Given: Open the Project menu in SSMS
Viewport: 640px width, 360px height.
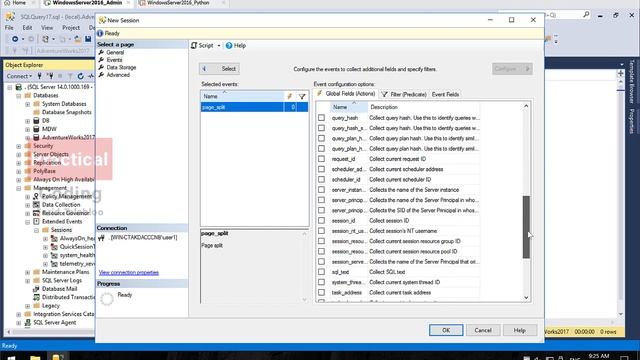Looking at the screenshot, I should [71, 27].
